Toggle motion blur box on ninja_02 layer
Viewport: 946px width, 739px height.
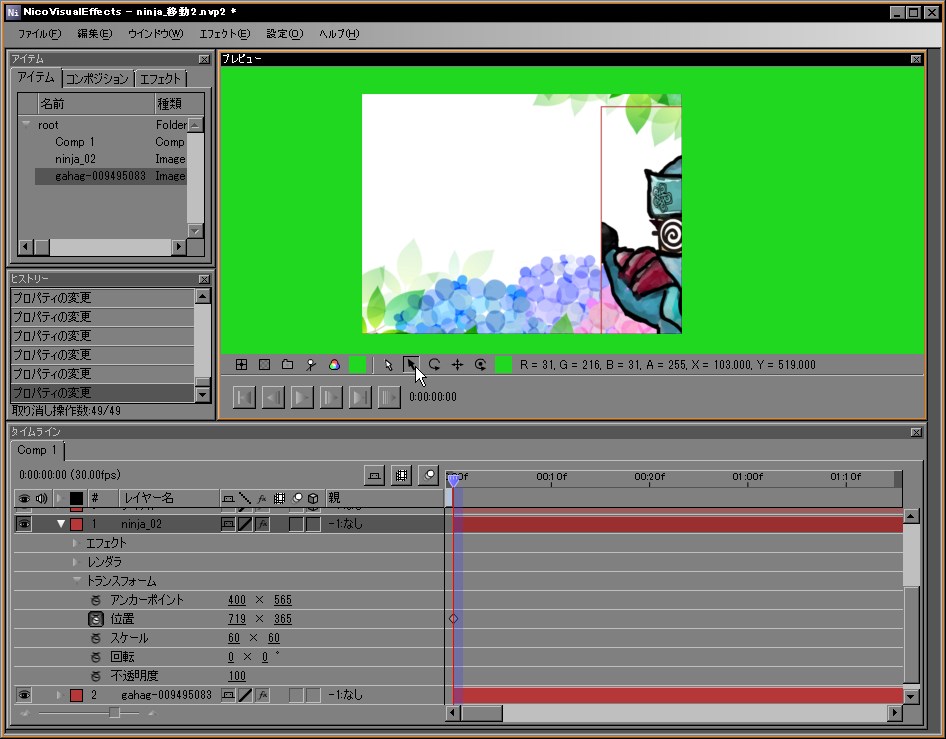coord(296,524)
